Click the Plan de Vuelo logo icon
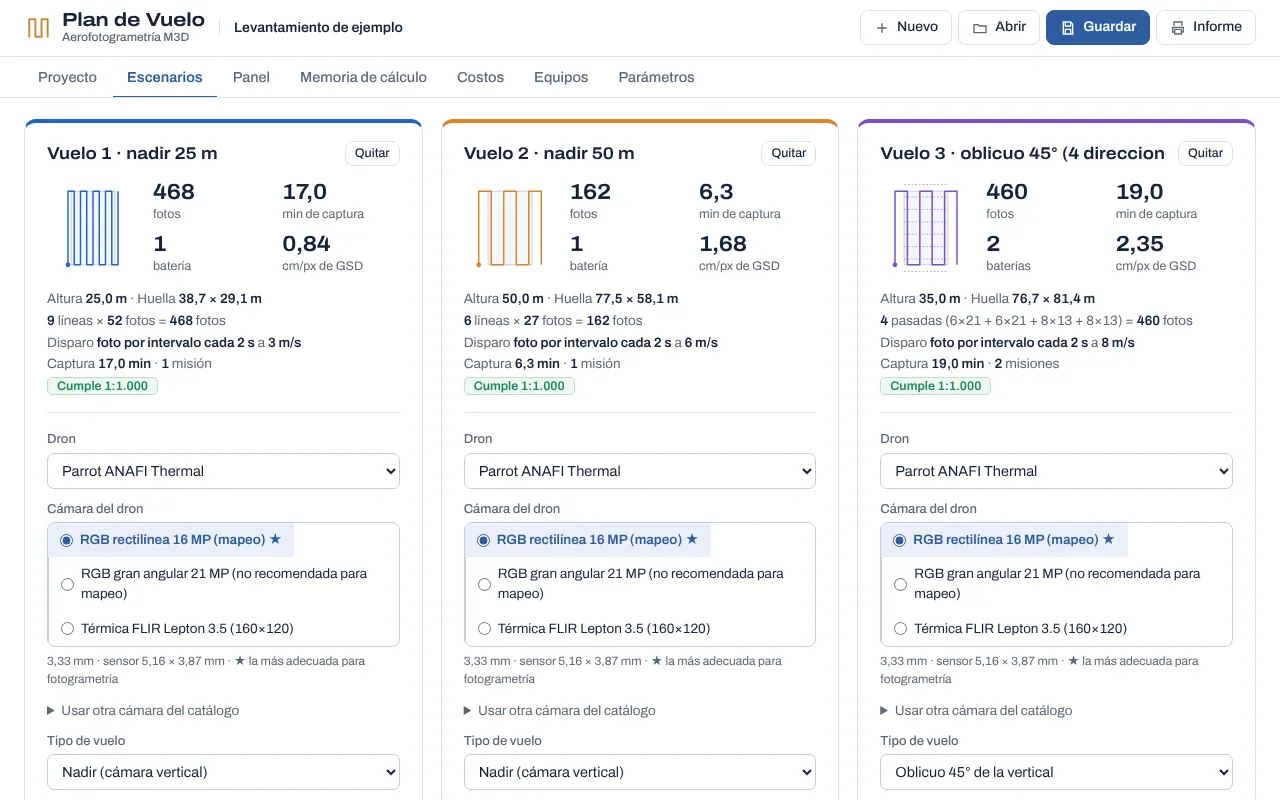The height and width of the screenshot is (800, 1280). (38, 28)
